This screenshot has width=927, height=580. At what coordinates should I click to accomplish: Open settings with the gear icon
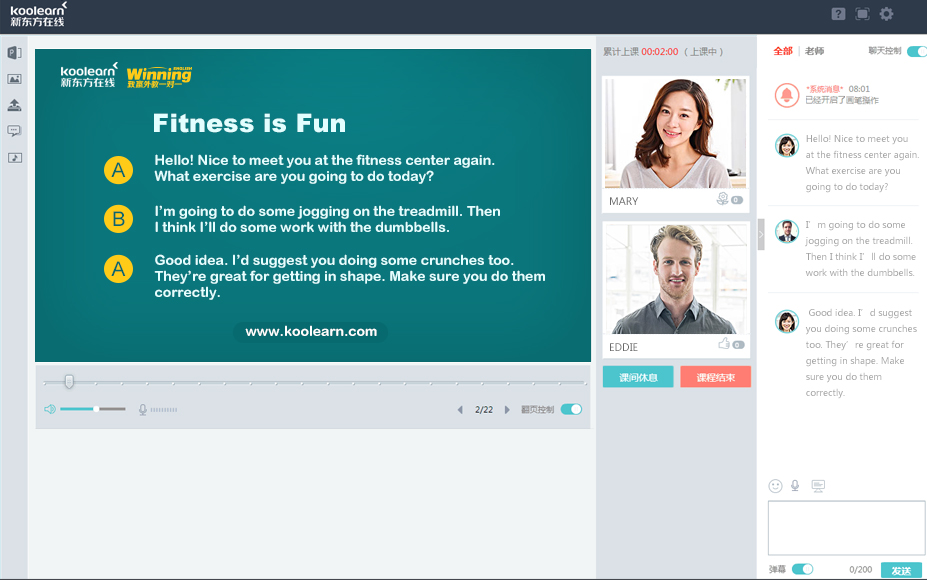[886, 14]
